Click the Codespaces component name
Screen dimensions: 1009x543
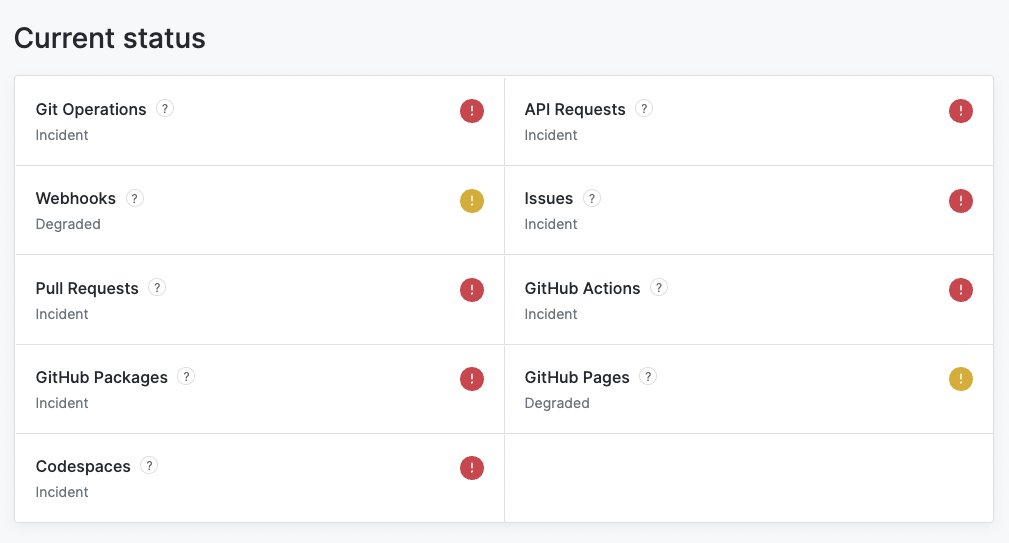pyautogui.click(x=83, y=466)
